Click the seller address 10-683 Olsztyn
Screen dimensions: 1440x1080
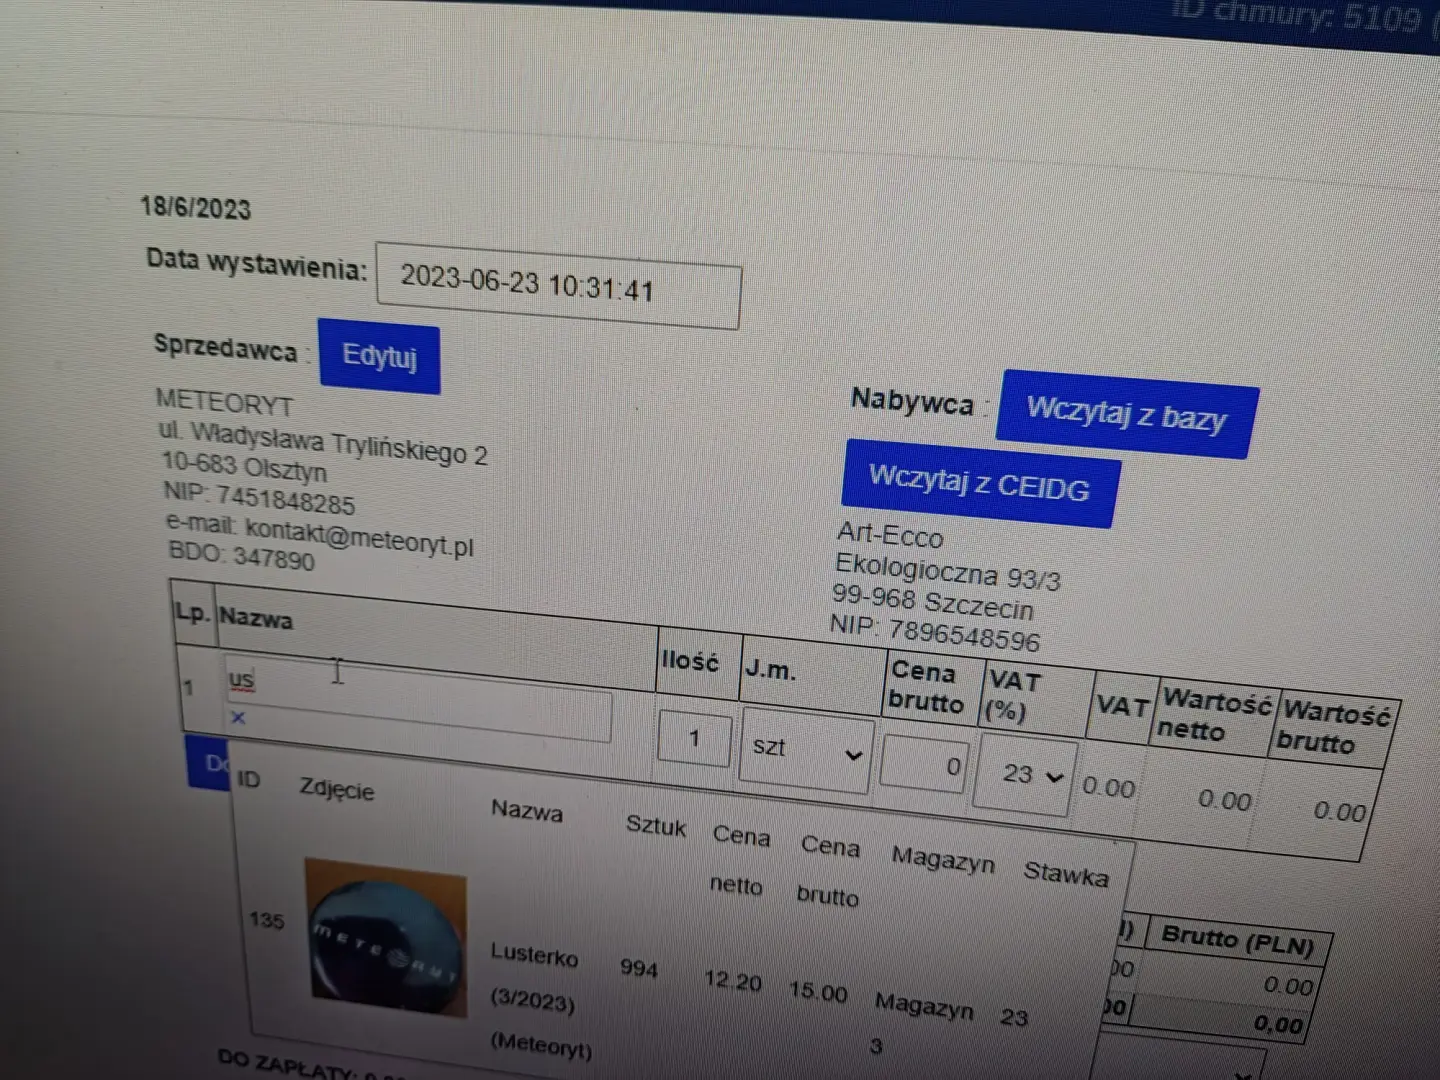click(x=244, y=466)
